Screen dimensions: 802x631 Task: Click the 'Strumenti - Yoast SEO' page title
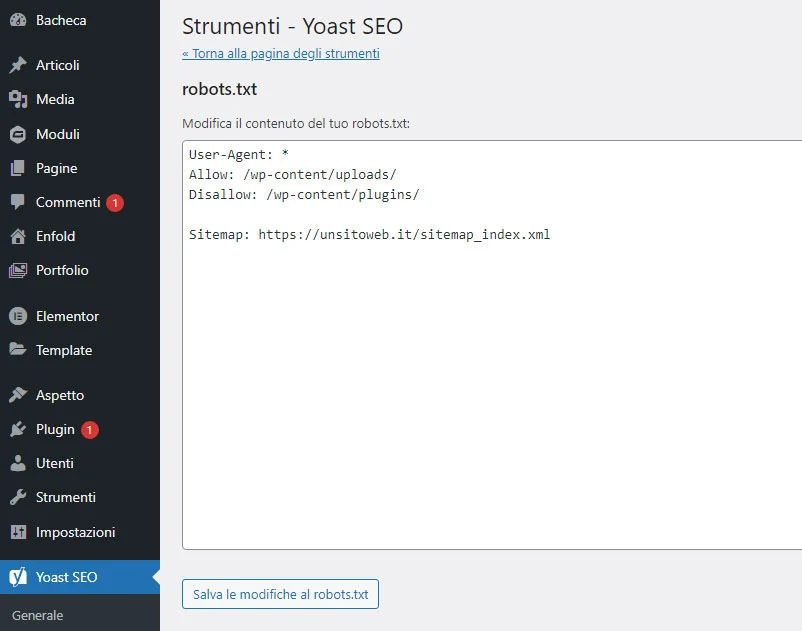coord(293,26)
